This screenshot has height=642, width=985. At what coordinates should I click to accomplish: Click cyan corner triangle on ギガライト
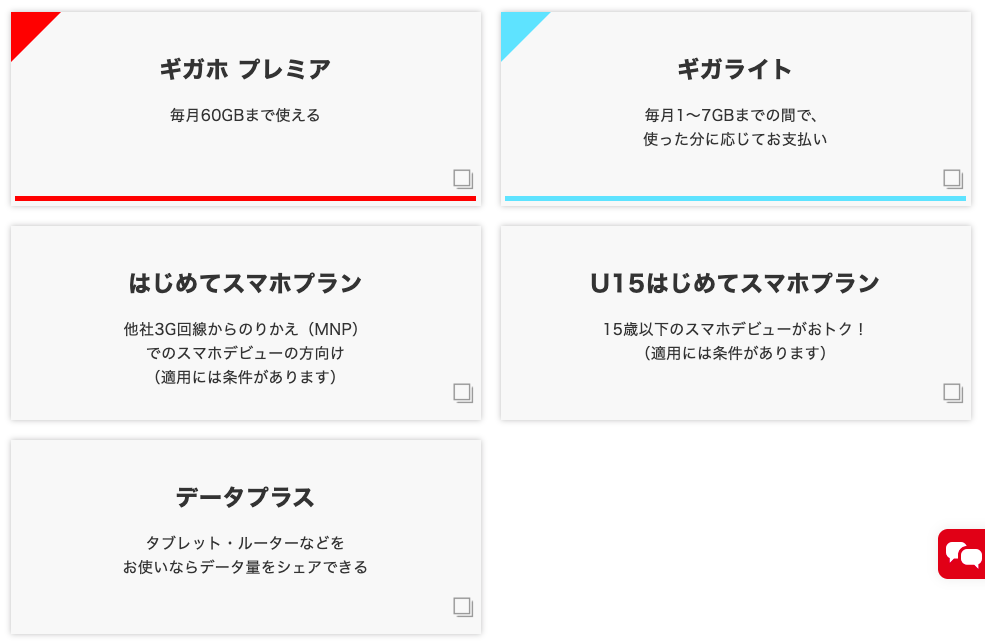[x=517, y=28]
